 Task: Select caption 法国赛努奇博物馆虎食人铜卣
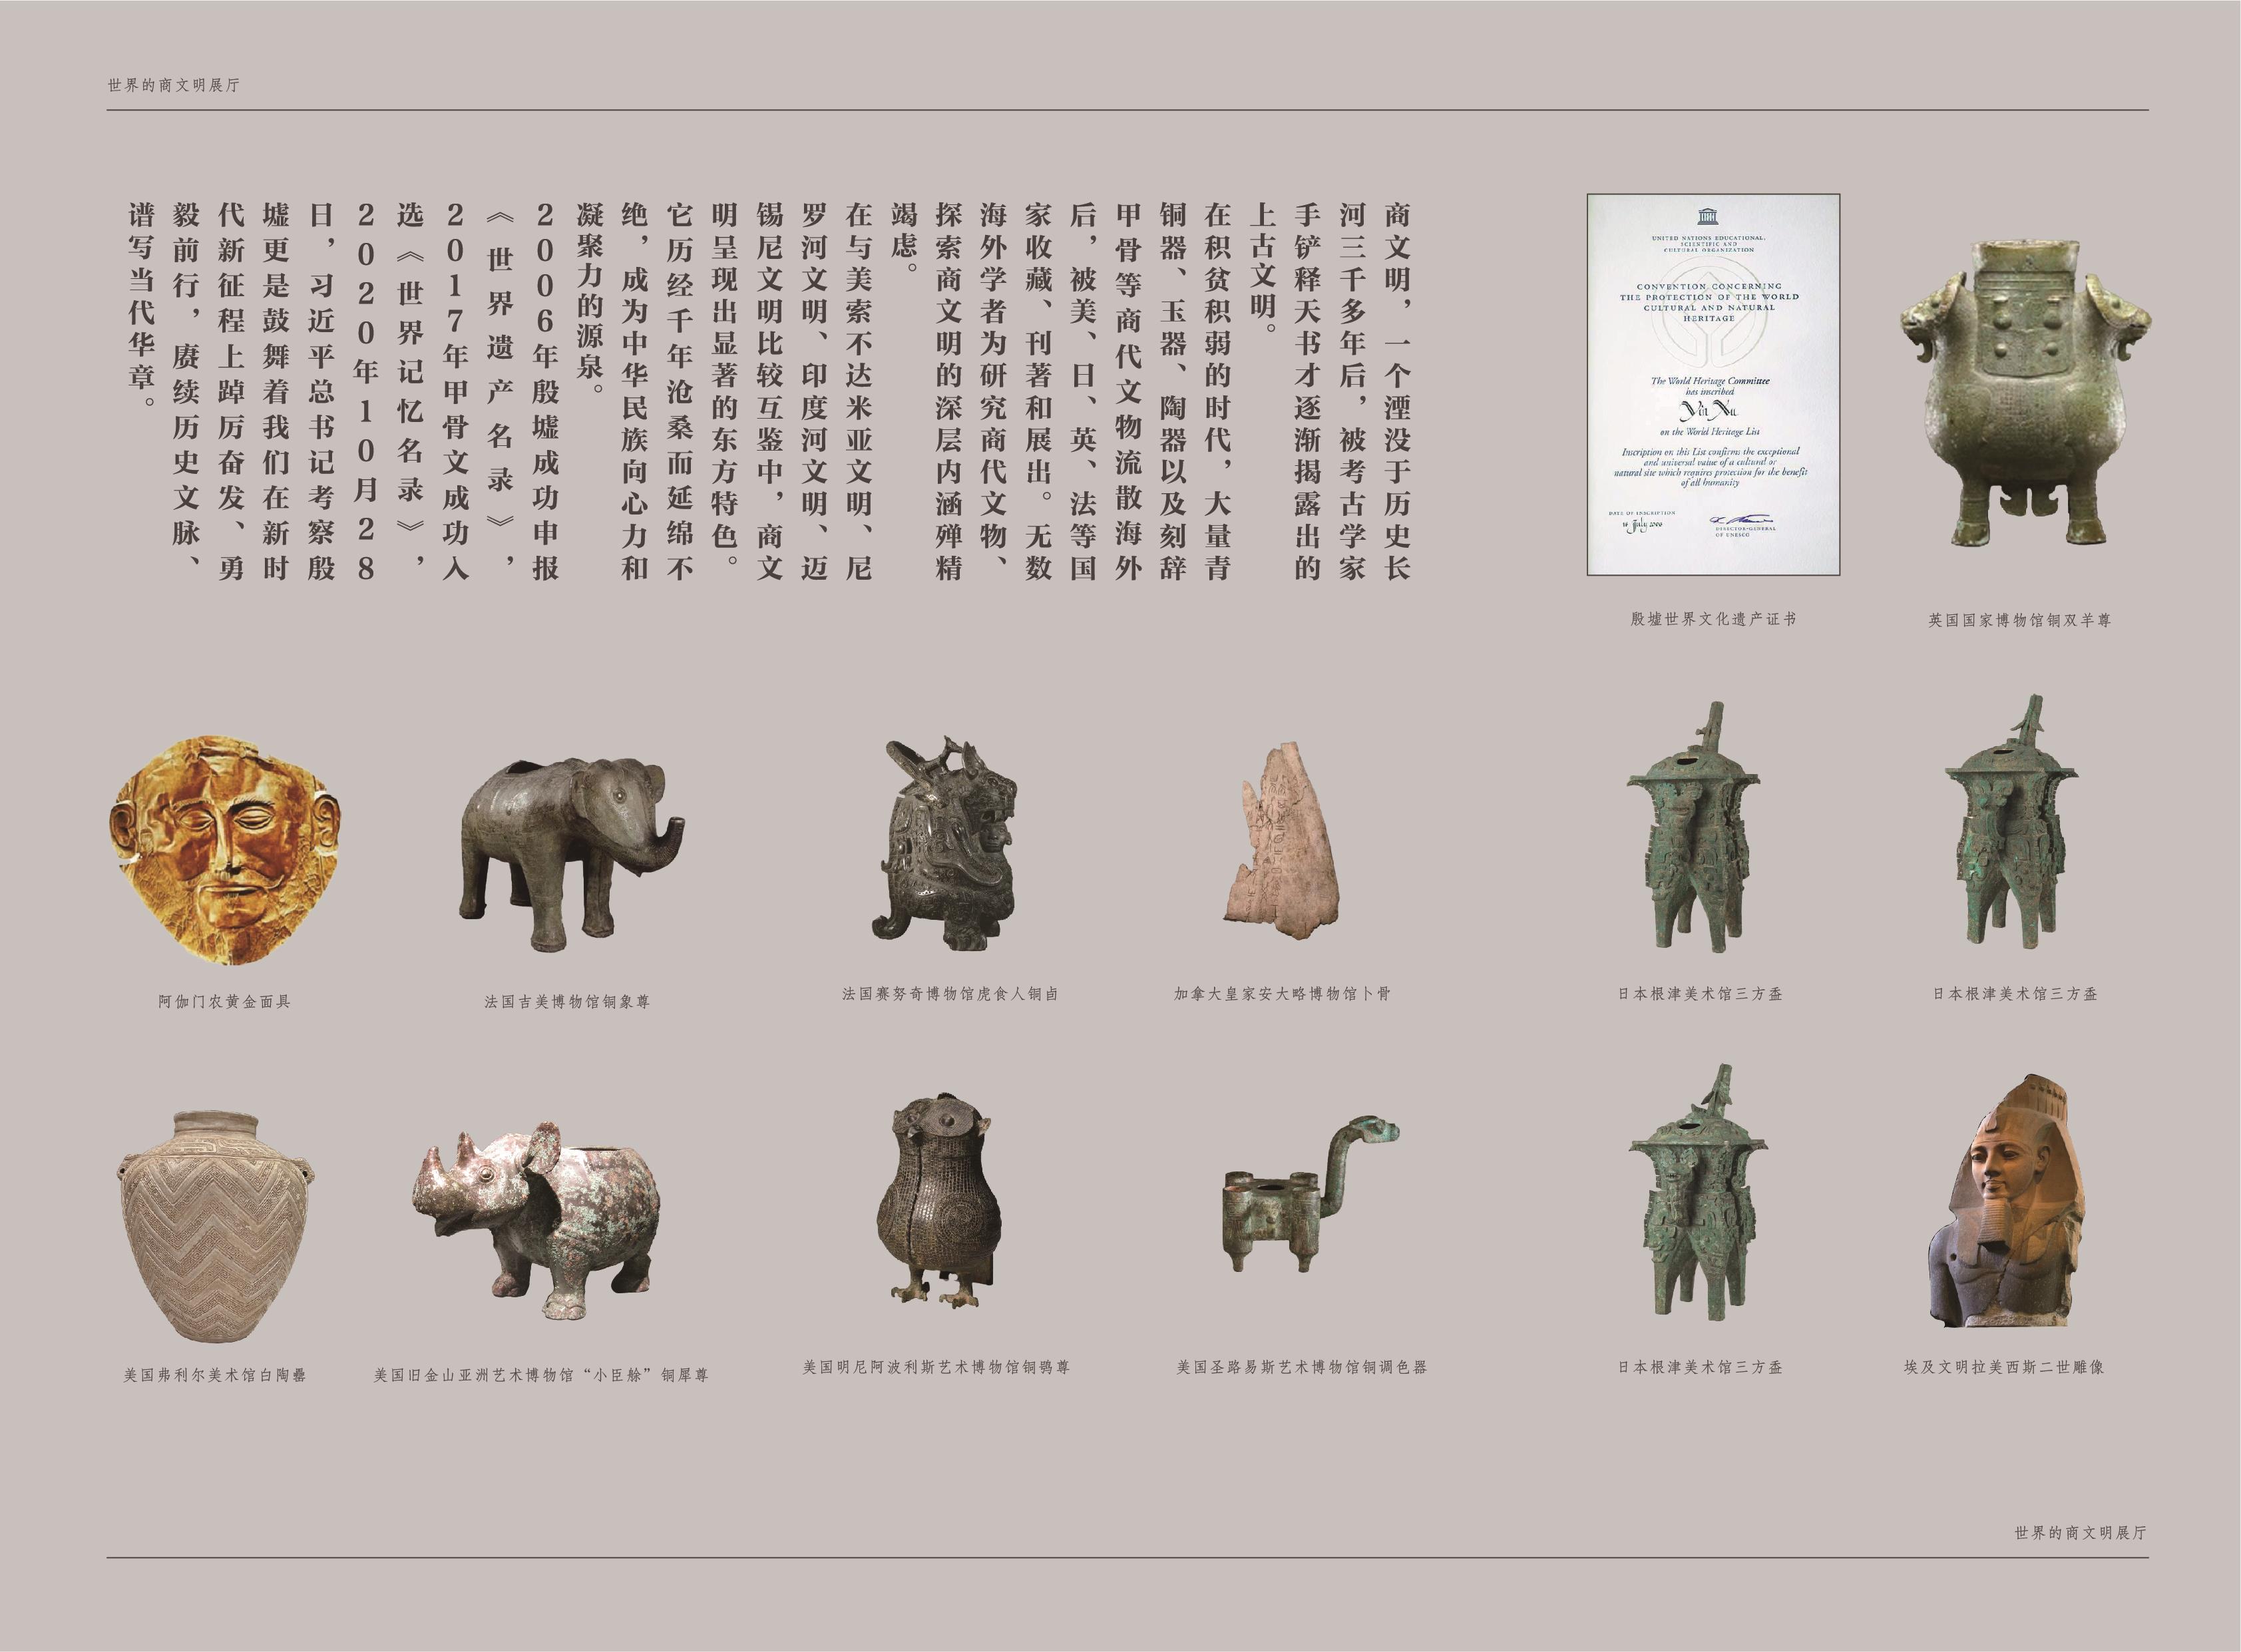[x=950, y=994]
